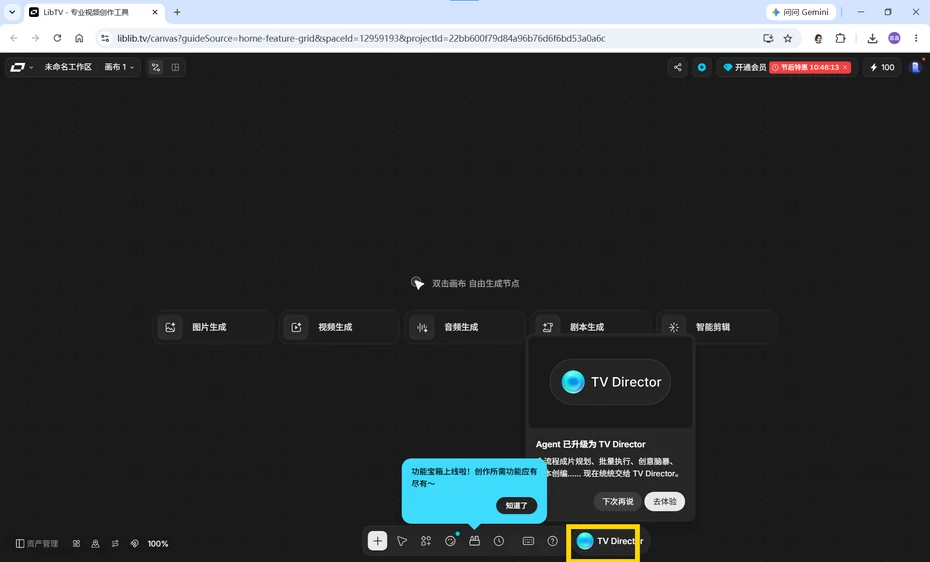This screenshot has width=930, height=562.
Task: Choose 剧本生成 script generation card
Action: tap(590, 325)
